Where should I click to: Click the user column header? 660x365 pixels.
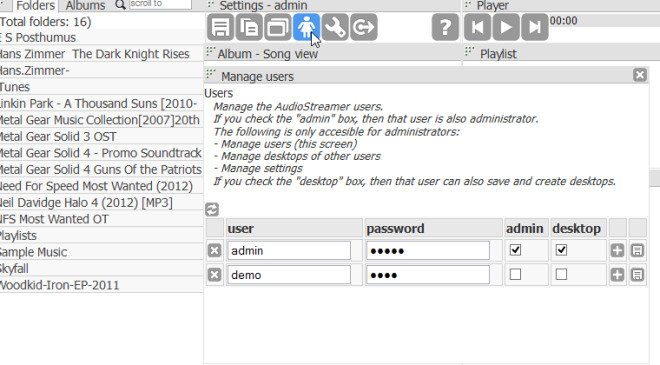pos(294,228)
